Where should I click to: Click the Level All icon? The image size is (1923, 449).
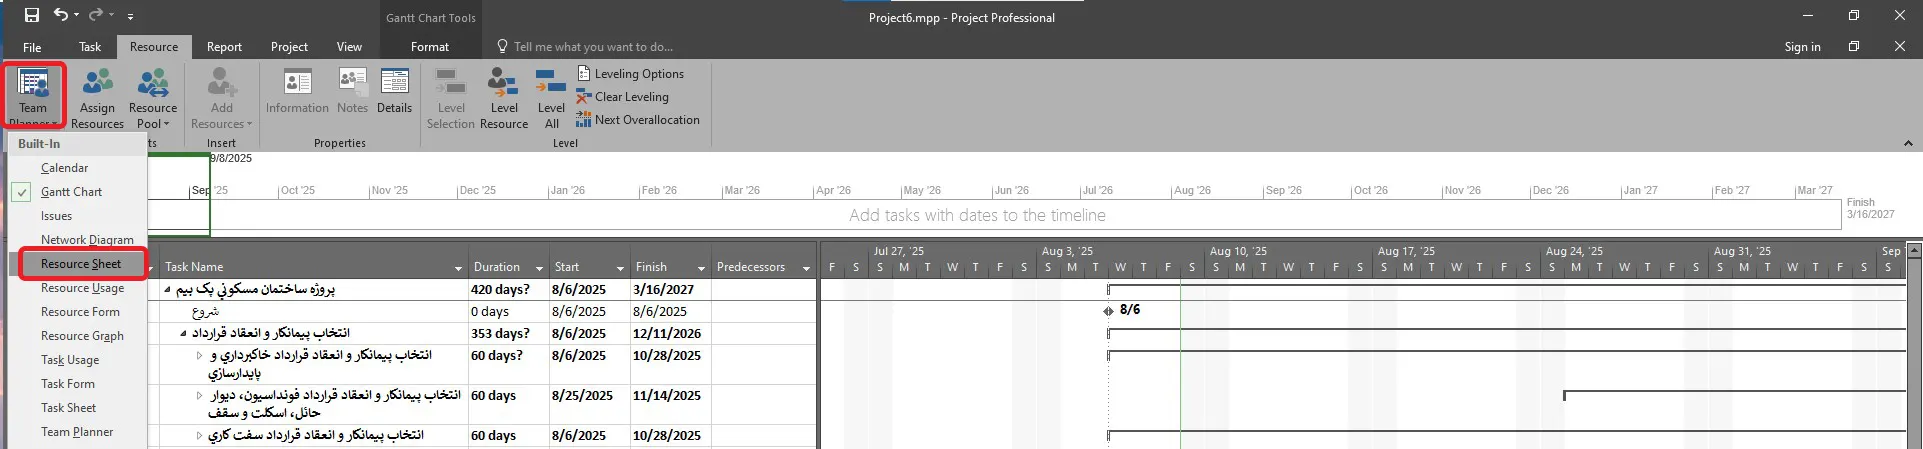point(551,85)
